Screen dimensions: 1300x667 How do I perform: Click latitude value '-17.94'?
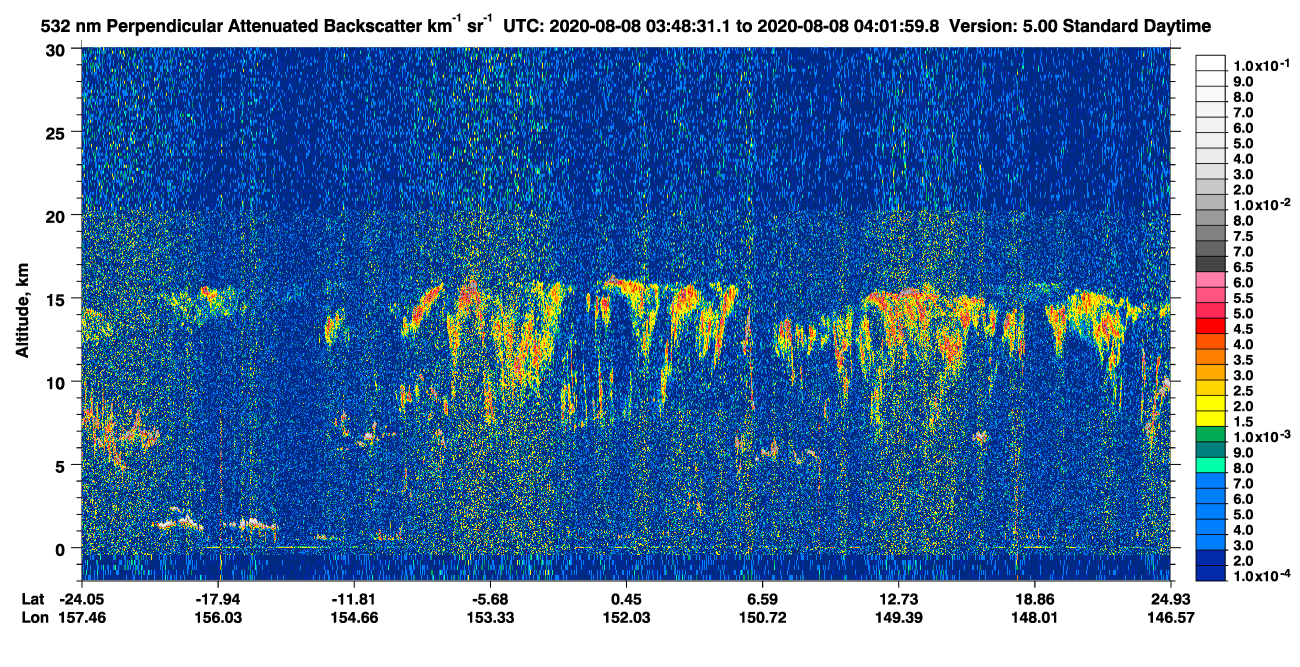click(x=218, y=599)
